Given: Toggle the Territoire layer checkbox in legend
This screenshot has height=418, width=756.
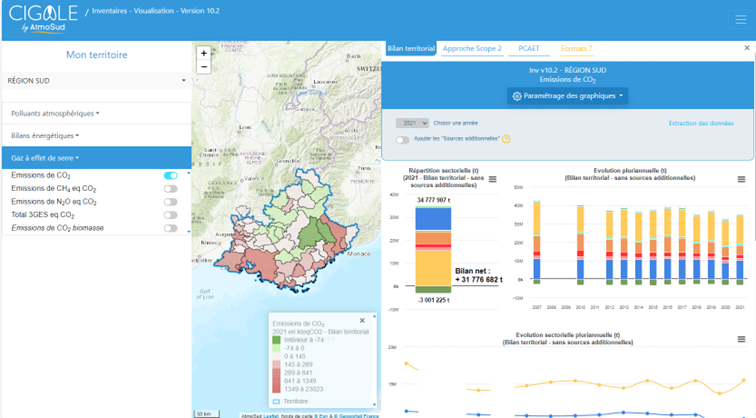Looking at the screenshot, I should [x=276, y=401].
